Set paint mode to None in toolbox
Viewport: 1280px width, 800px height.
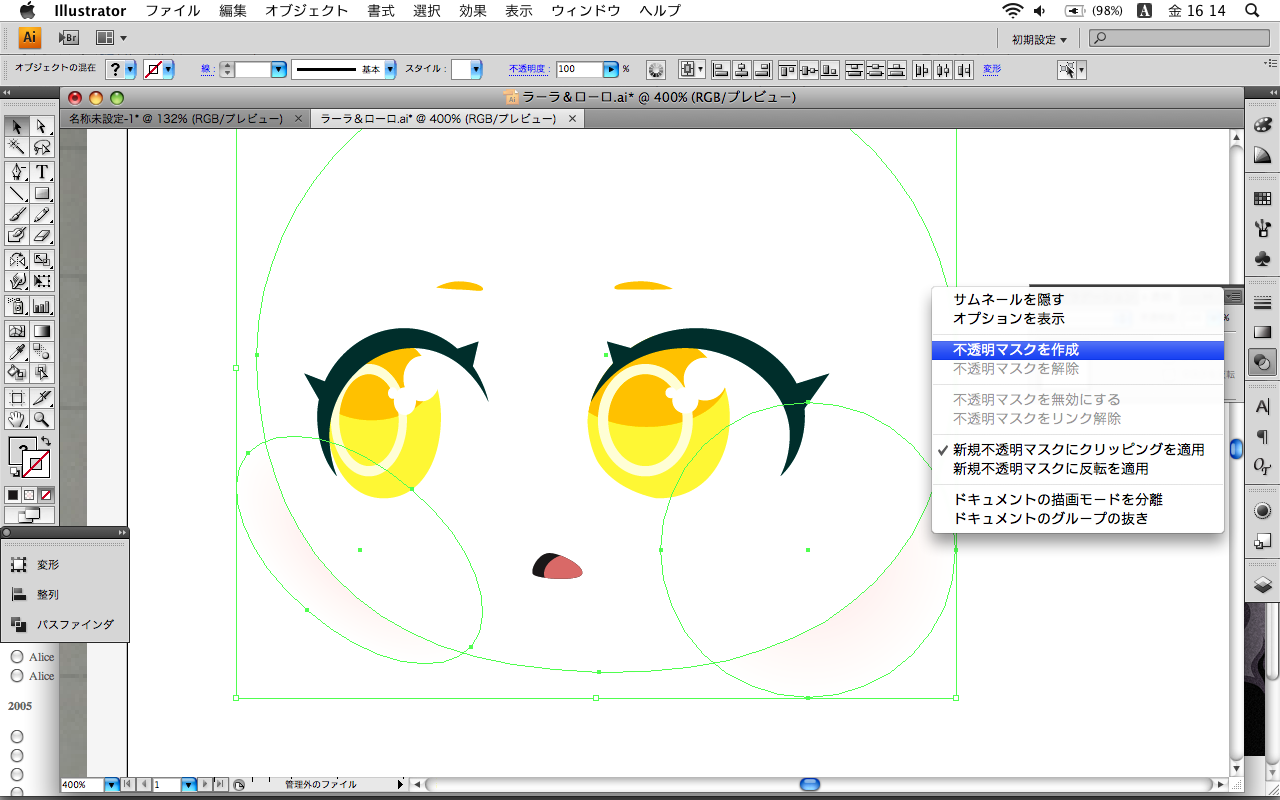click(46, 495)
